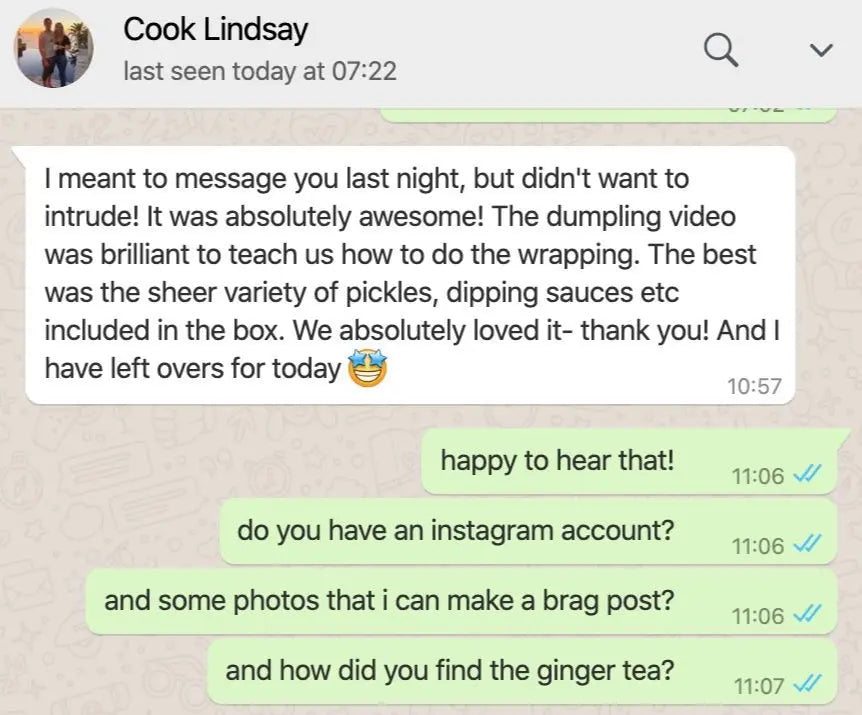Open search in this chat
862x715 pixels.
[721, 50]
